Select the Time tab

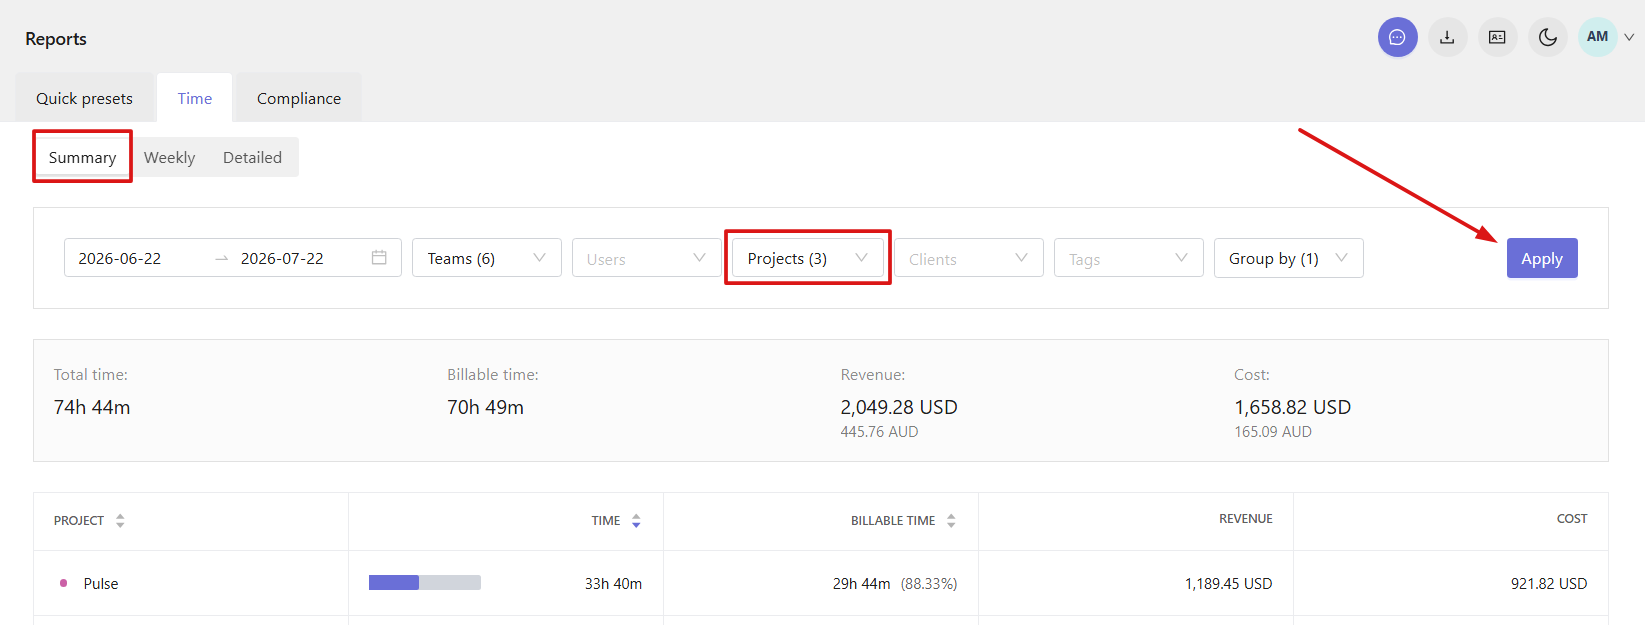tap(195, 98)
